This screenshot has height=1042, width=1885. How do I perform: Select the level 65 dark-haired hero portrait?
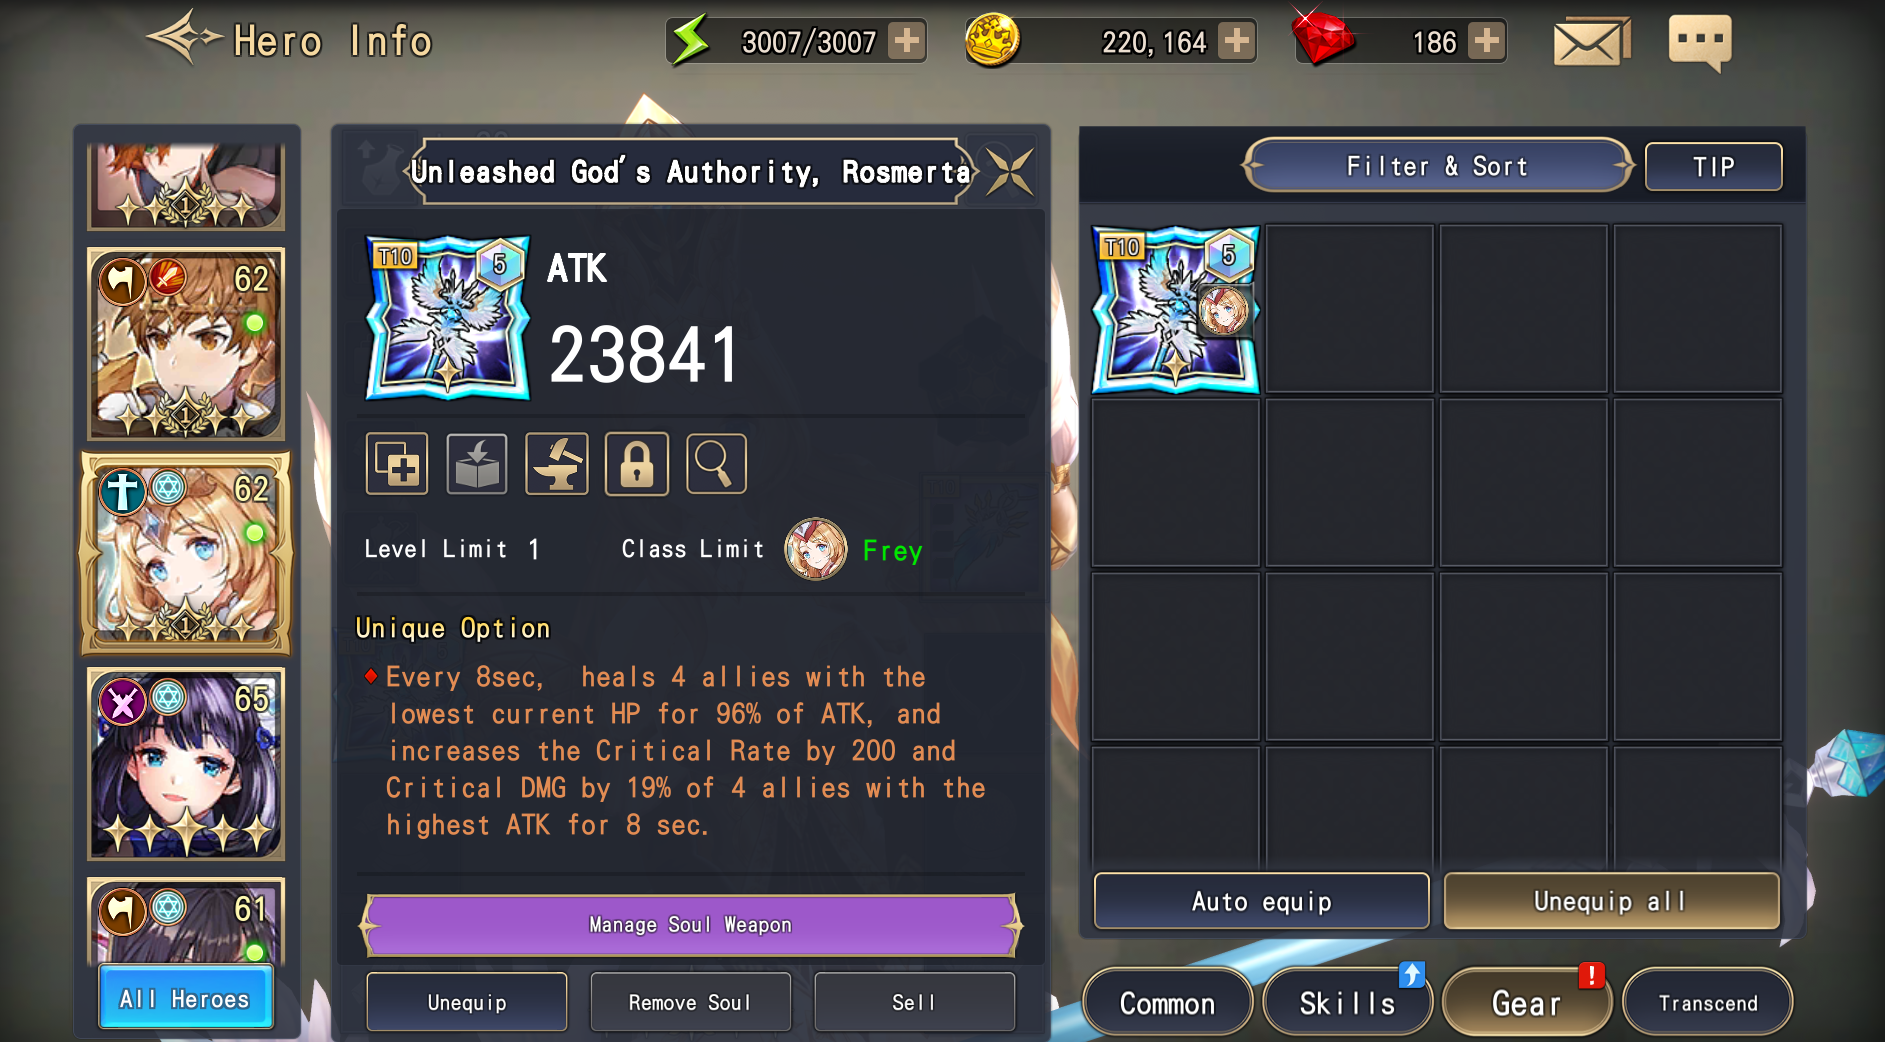point(186,764)
